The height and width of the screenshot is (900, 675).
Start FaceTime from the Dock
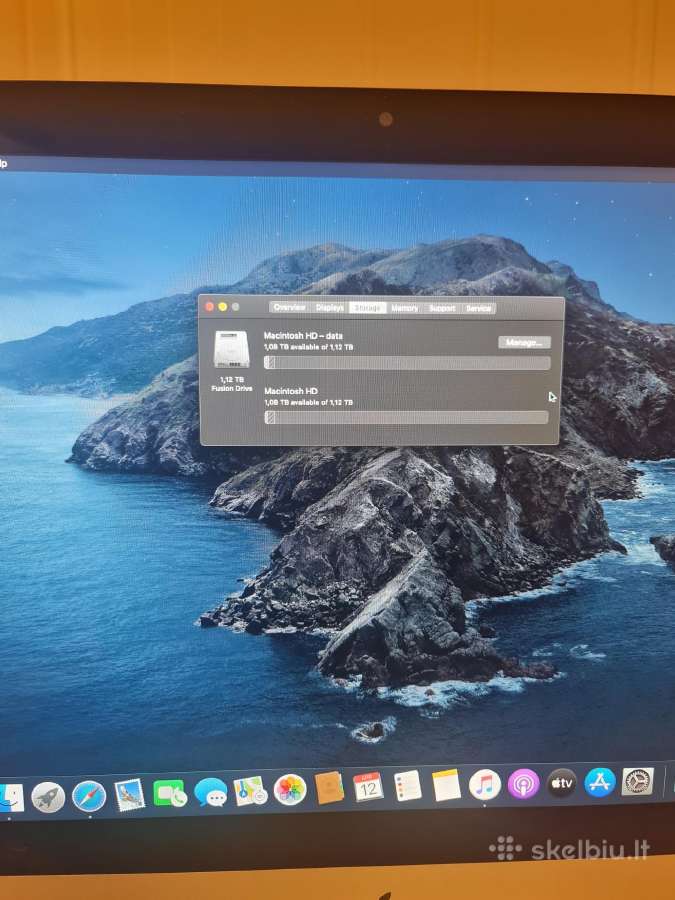tap(169, 794)
